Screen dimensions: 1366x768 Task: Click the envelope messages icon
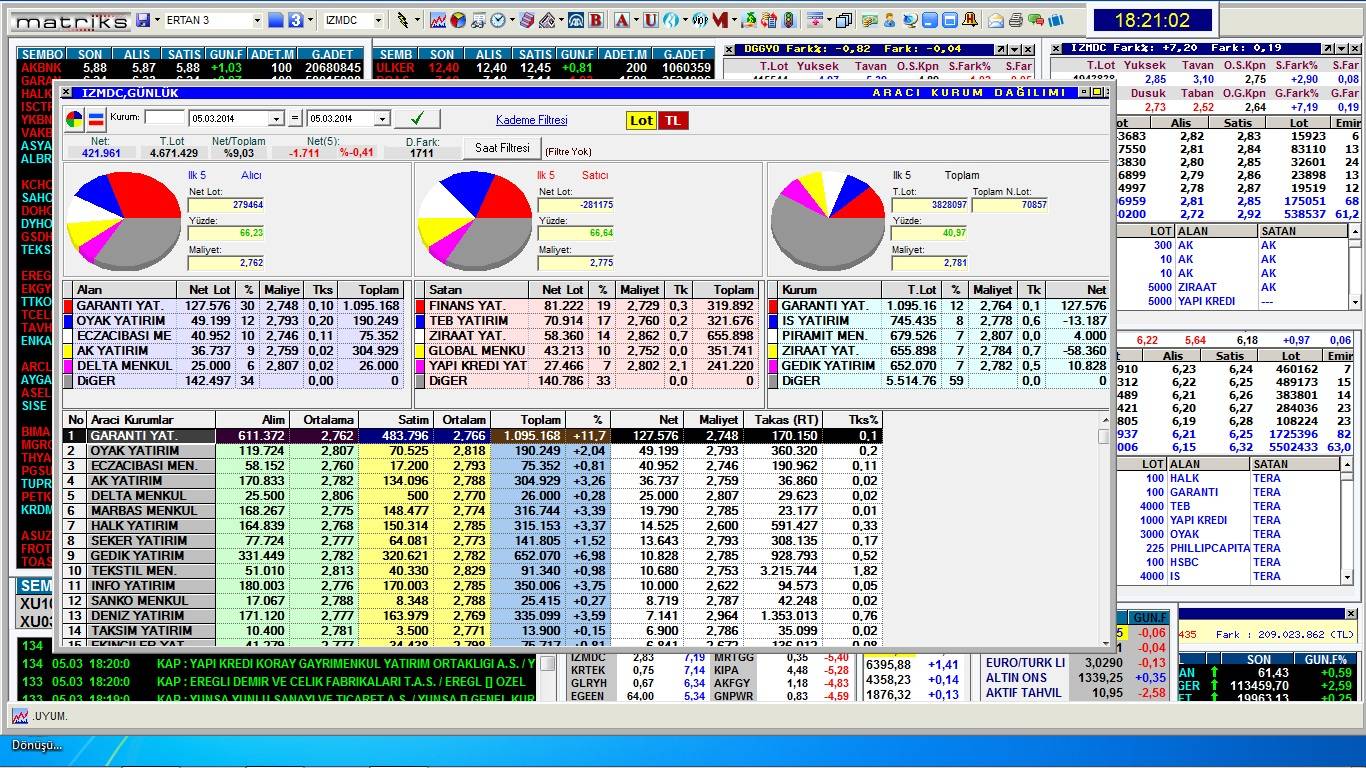996,20
